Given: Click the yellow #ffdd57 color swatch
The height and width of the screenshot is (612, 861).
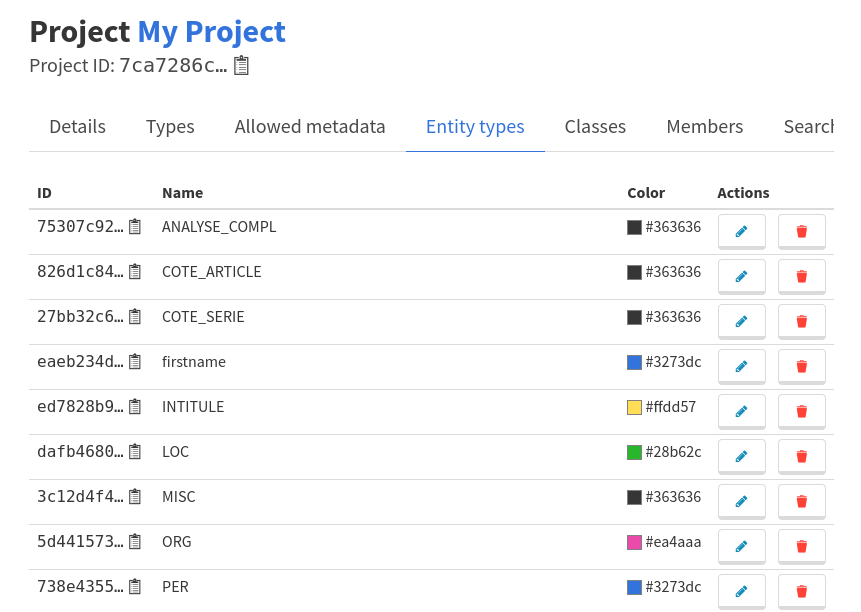Looking at the screenshot, I should point(633,406).
